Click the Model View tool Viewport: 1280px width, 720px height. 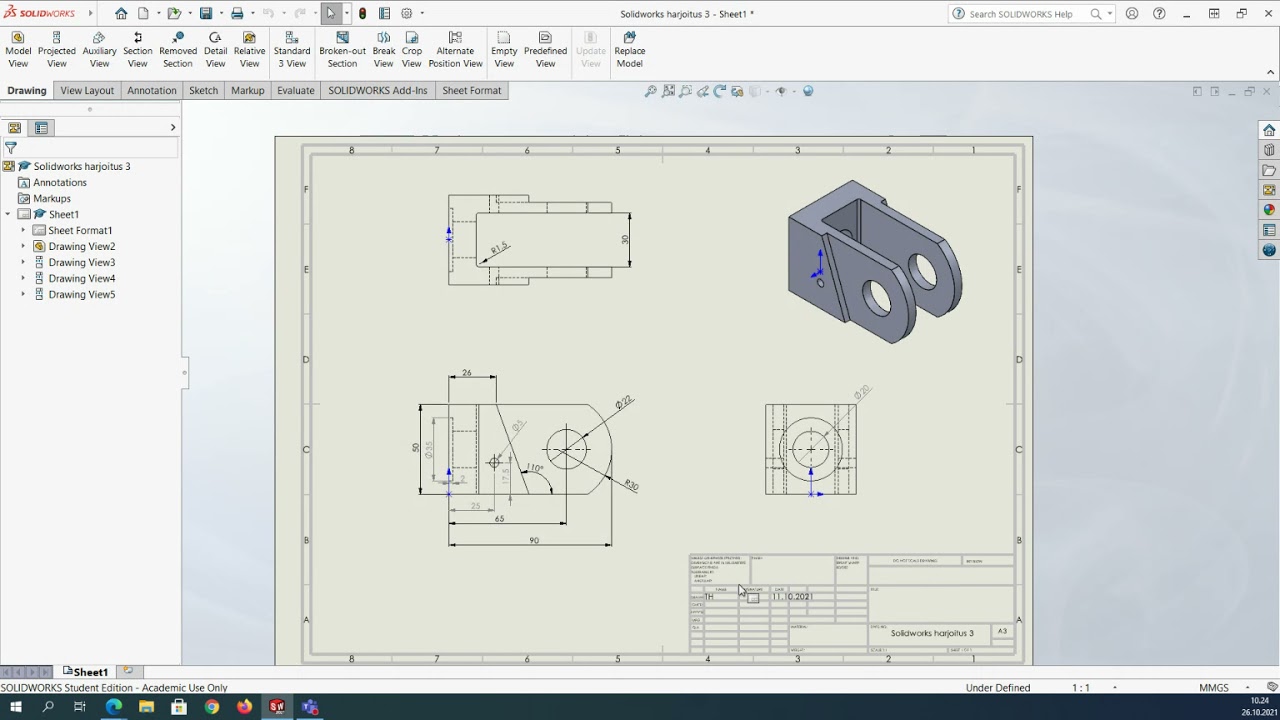point(18,50)
